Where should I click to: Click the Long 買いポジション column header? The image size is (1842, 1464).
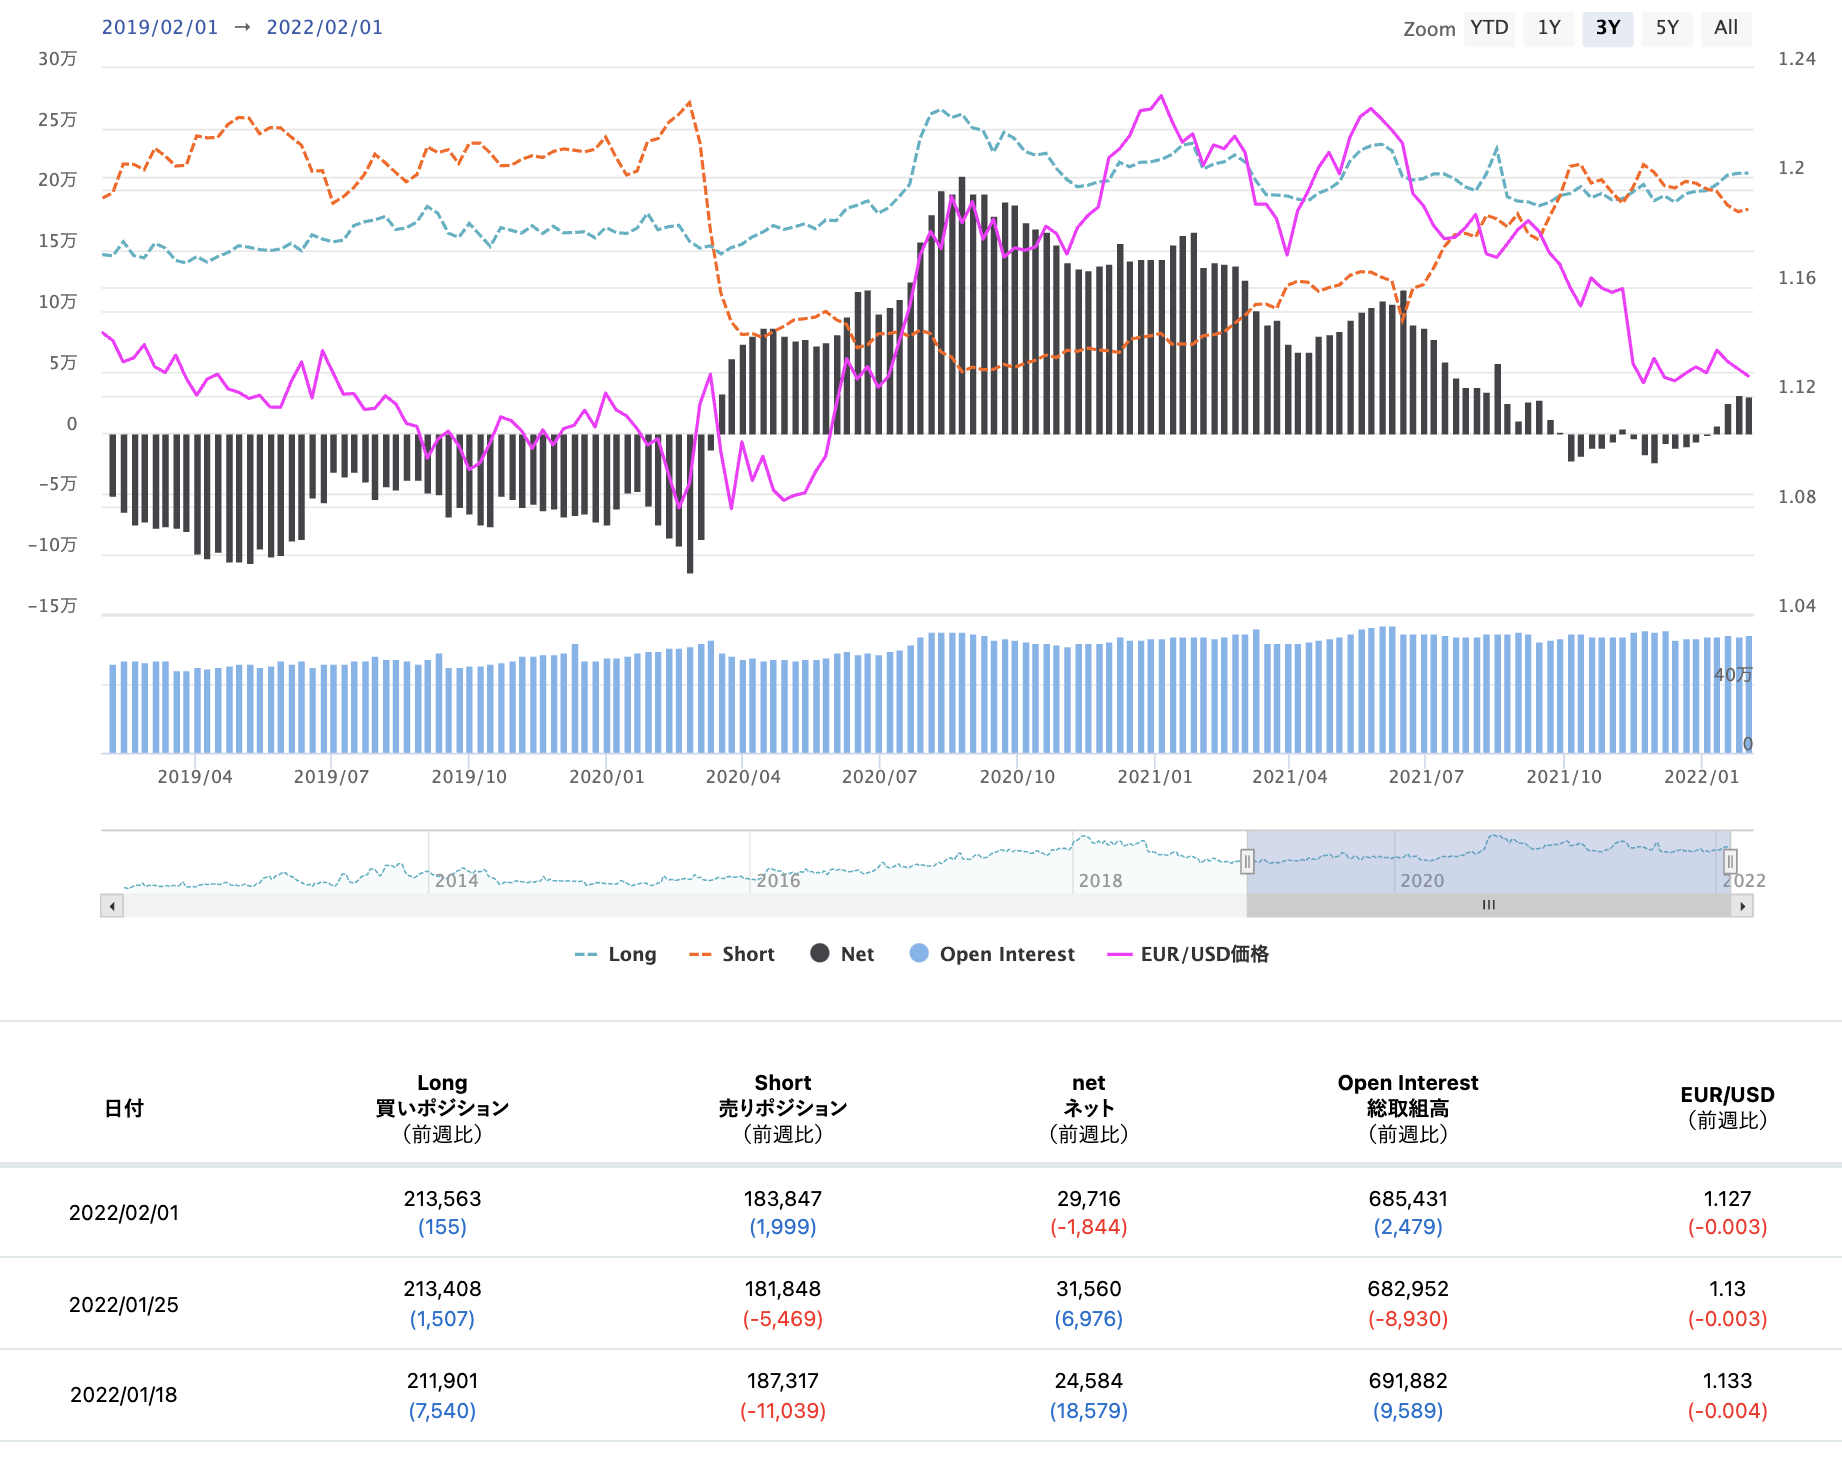coord(442,1108)
